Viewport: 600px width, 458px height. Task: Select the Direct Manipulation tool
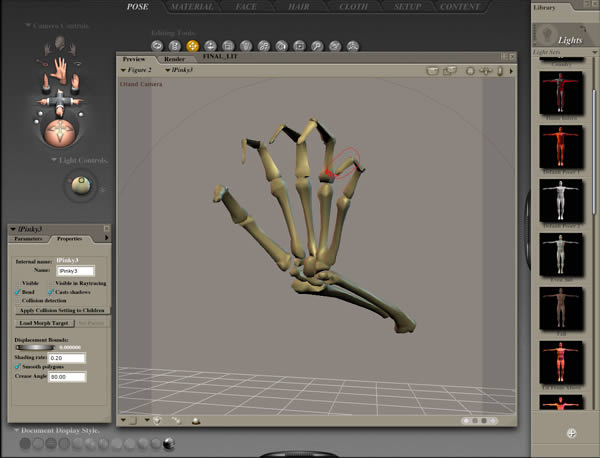[353, 46]
